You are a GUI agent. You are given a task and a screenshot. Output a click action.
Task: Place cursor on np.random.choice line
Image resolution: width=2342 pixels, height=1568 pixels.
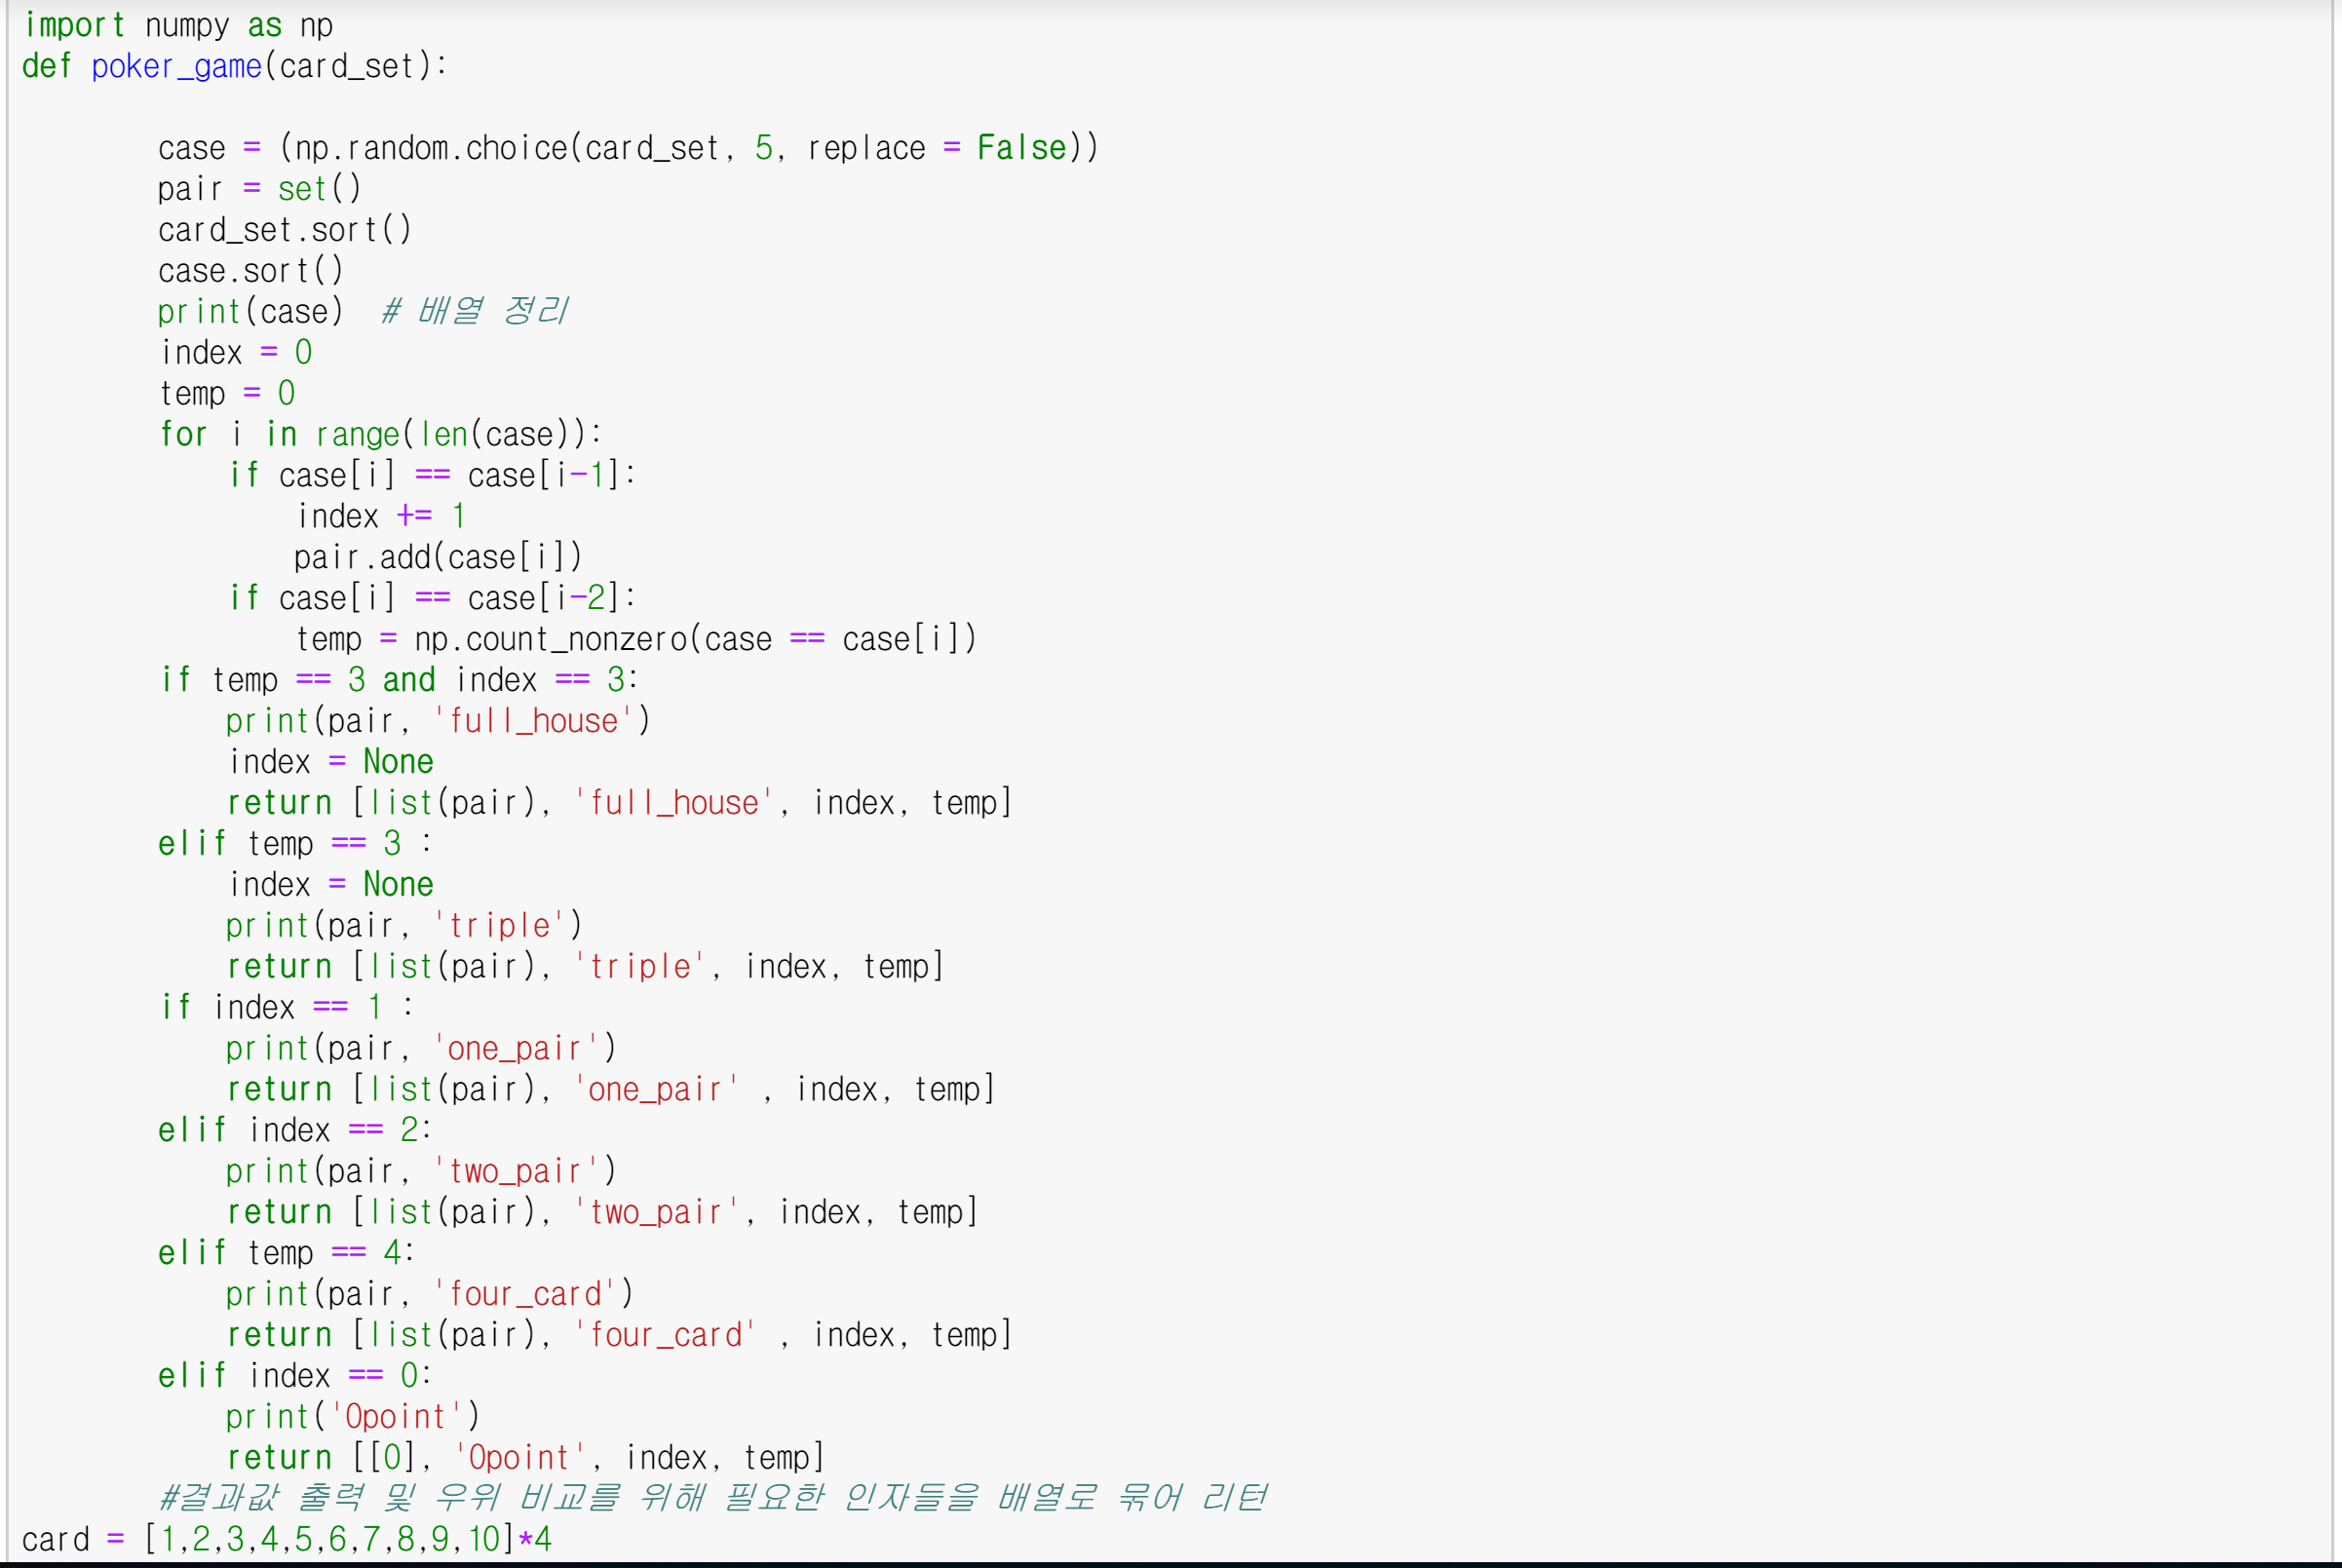click(x=628, y=148)
